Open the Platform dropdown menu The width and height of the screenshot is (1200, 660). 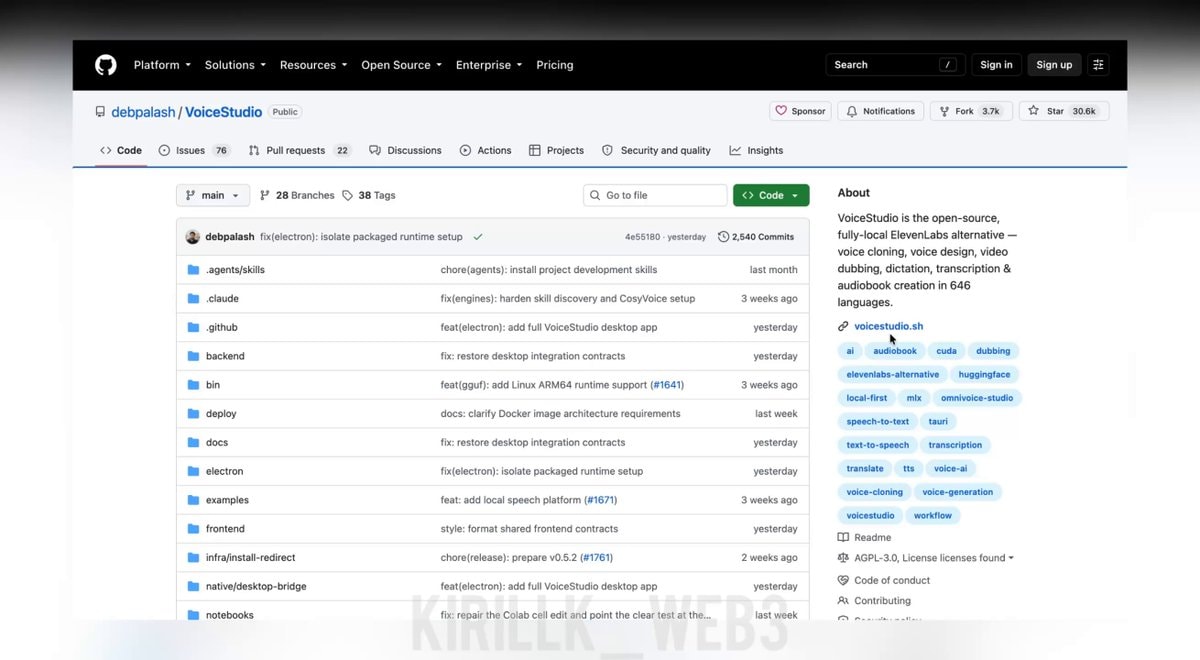tap(162, 65)
